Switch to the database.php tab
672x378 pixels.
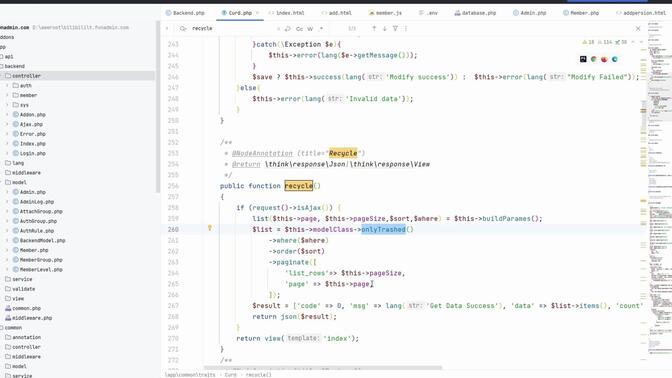click(475, 13)
